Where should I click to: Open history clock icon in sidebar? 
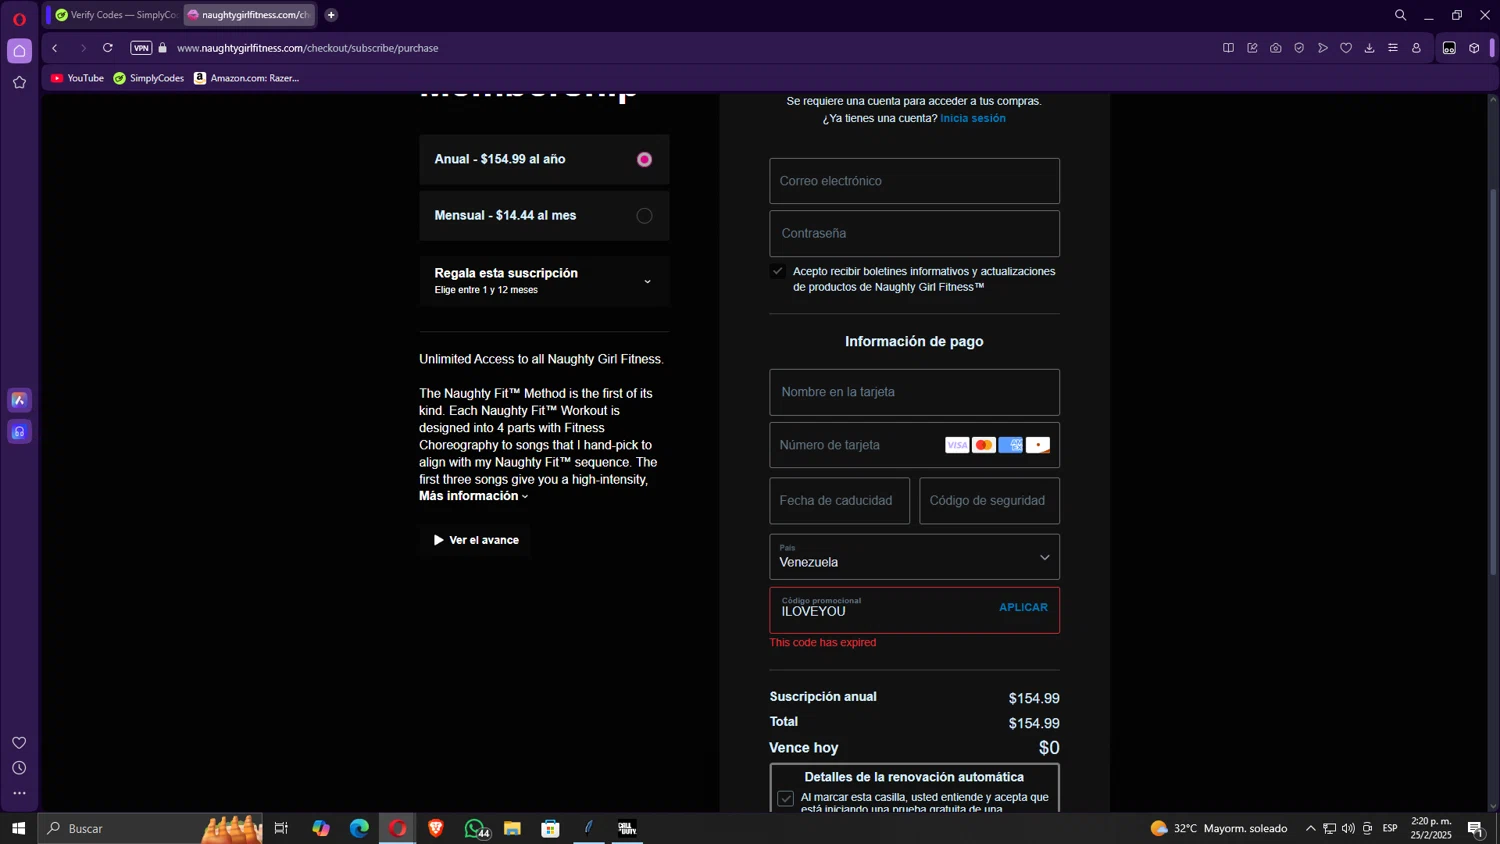coord(19,768)
